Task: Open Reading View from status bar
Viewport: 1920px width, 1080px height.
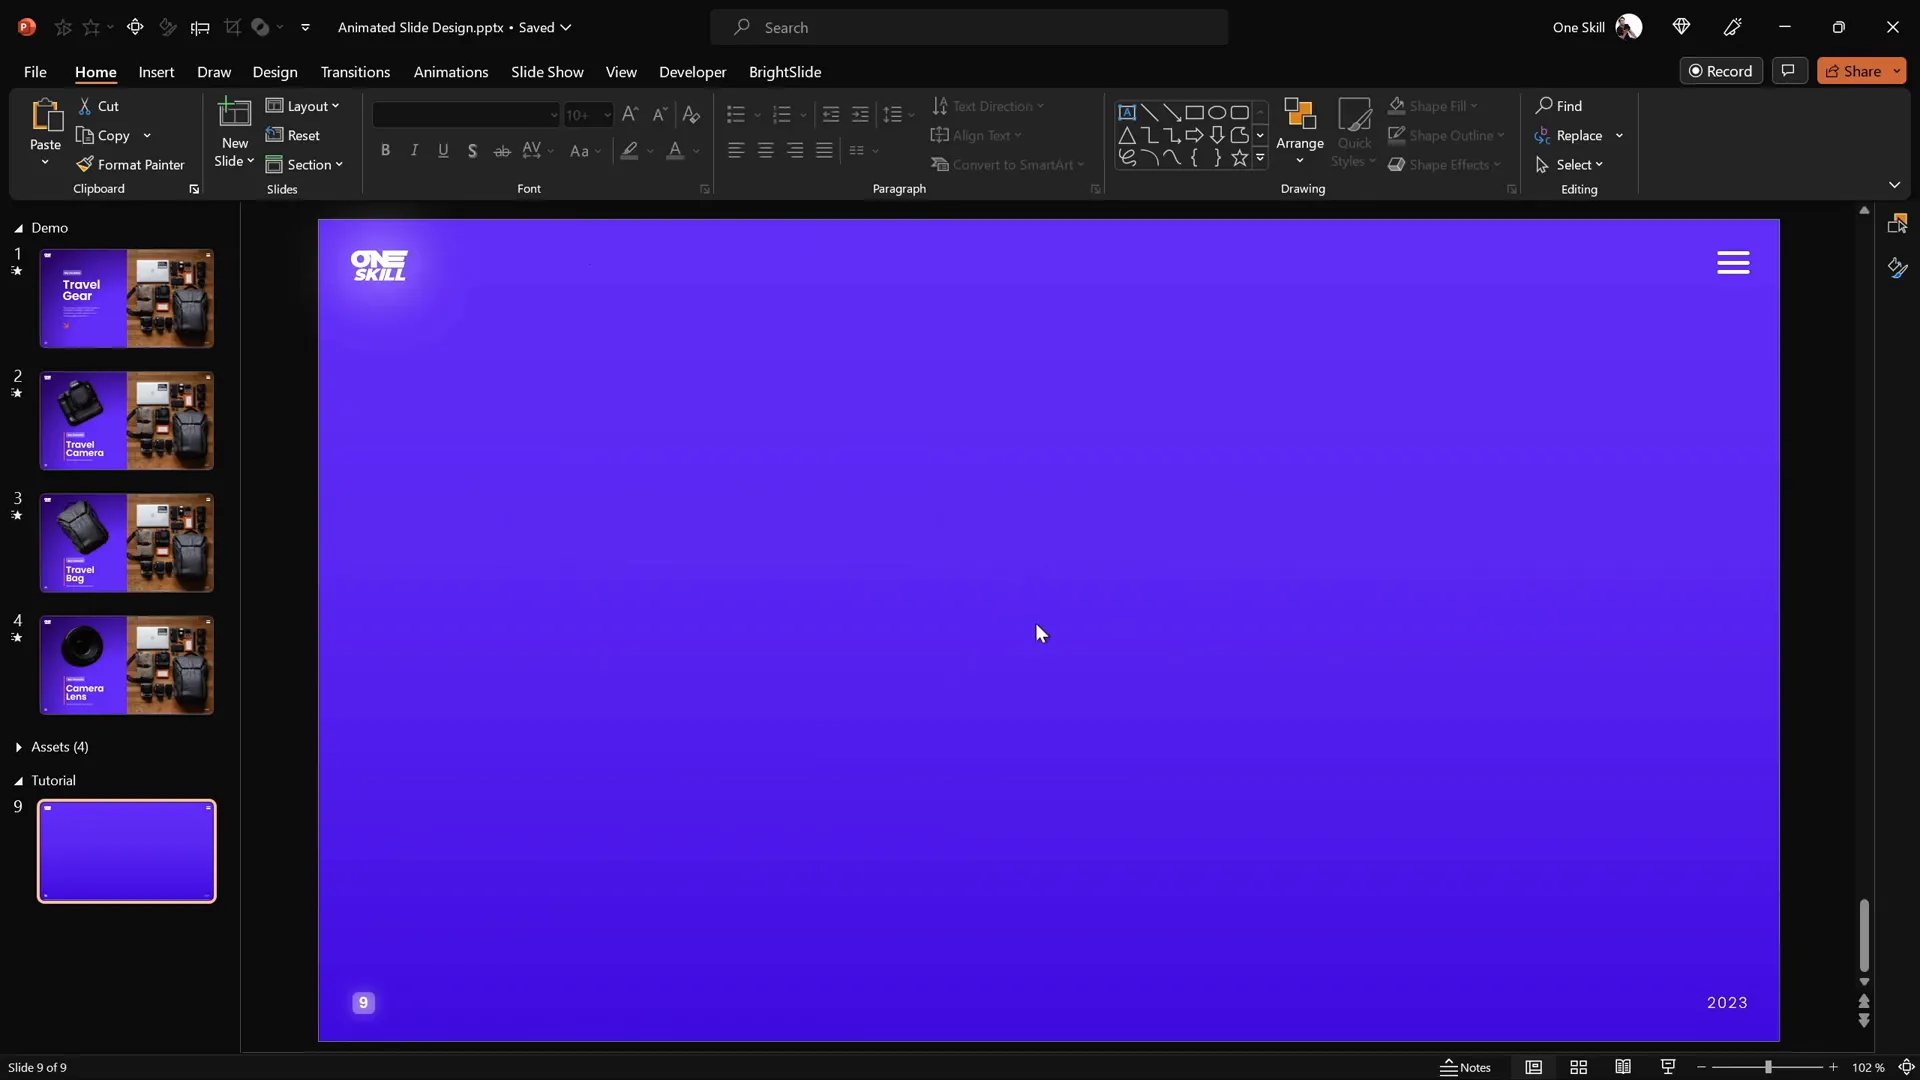Action: point(1623,1067)
